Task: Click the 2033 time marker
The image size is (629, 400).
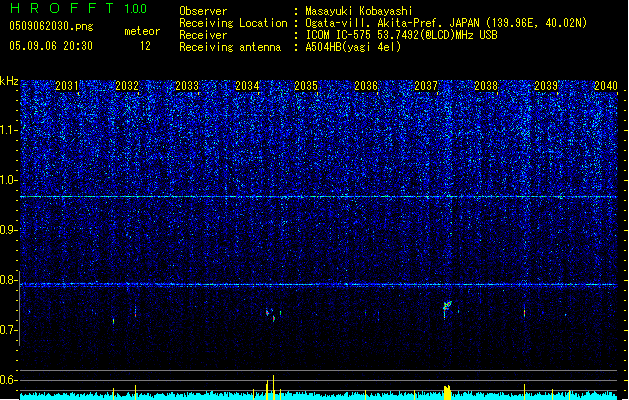Action: coord(187,86)
